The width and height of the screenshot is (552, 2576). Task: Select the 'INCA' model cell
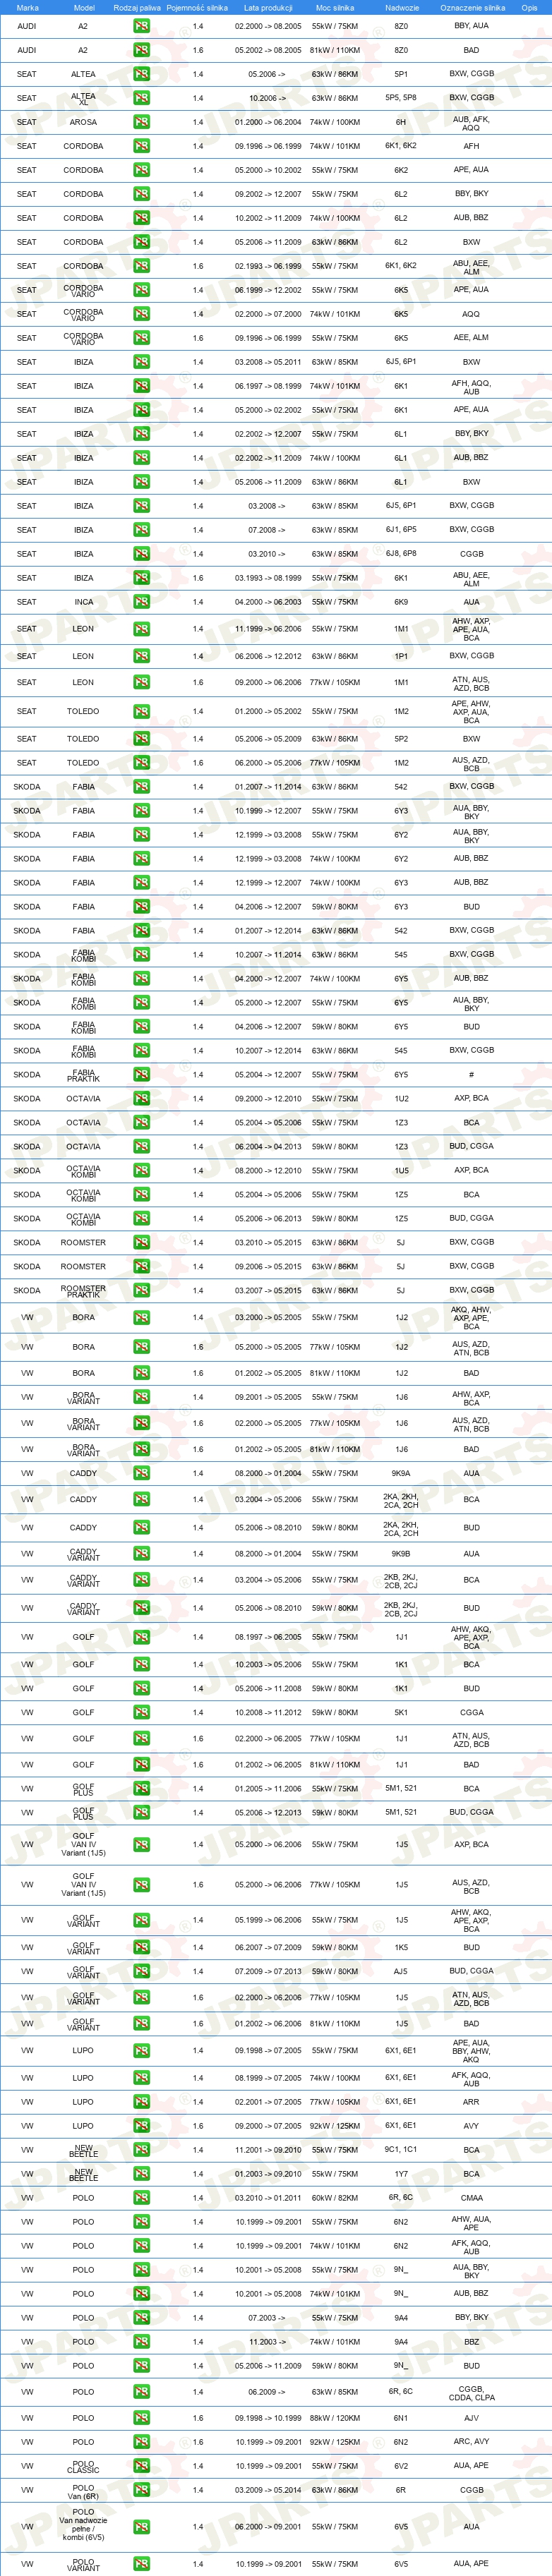(83, 602)
